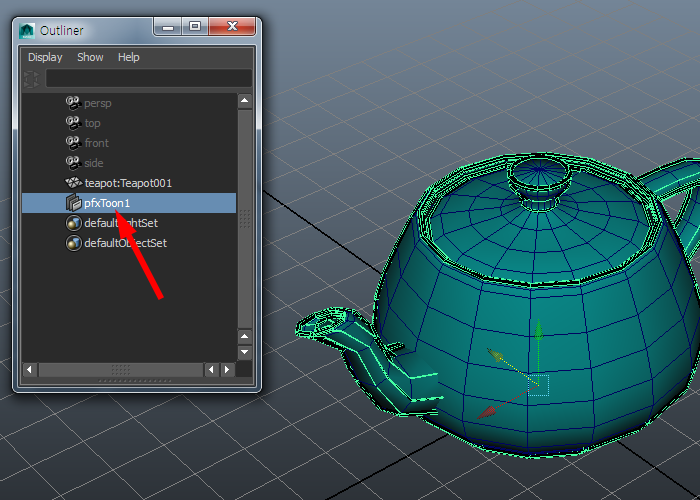Click the Maya logo in Outliner title bar

pyautogui.click(x=27, y=31)
